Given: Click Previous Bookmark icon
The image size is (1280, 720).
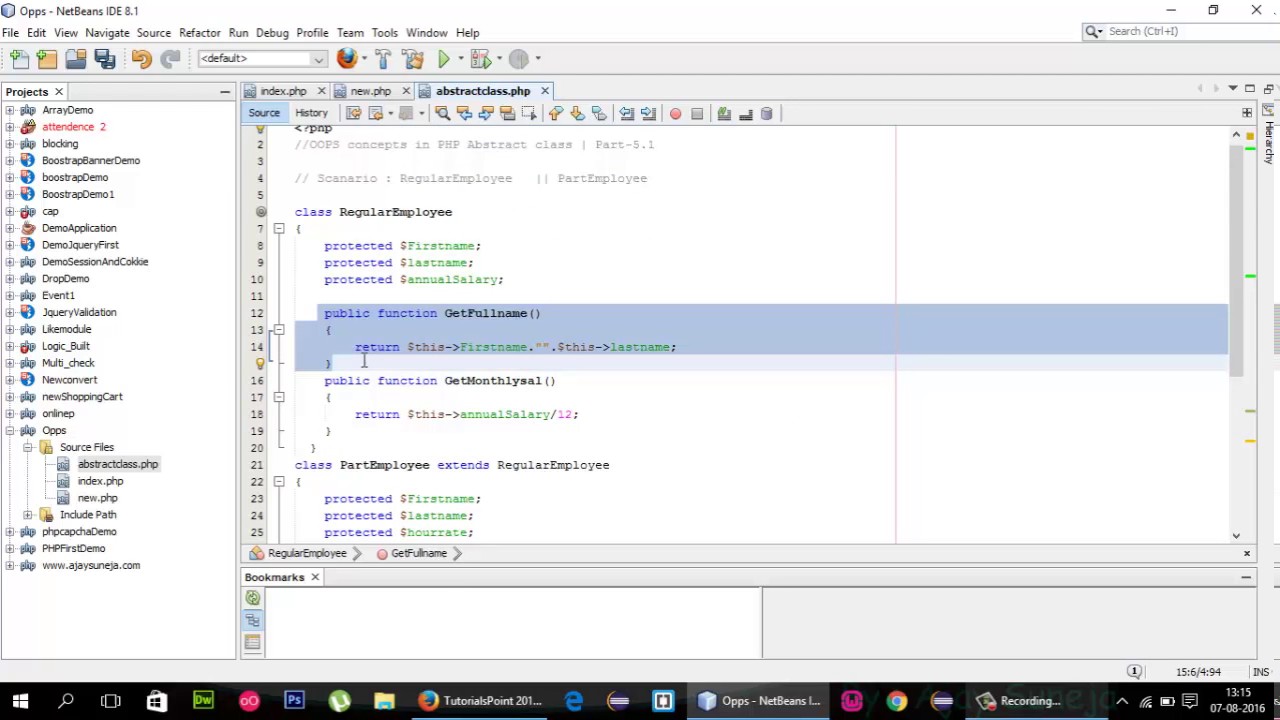Looking at the screenshot, I should pyautogui.click(x=556, y=114).
